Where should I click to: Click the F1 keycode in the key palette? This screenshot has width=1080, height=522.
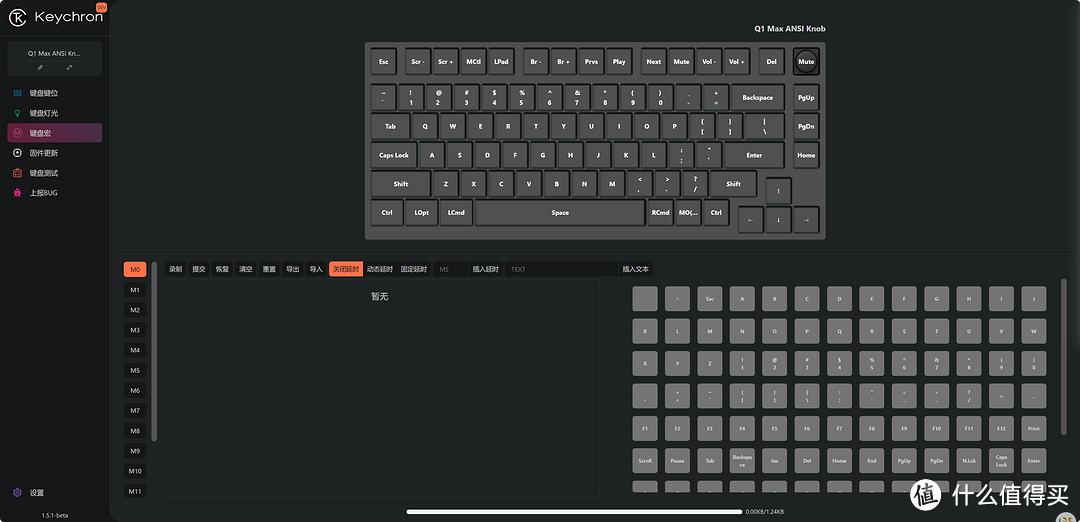pyautogui.click(x=645, y=428)
